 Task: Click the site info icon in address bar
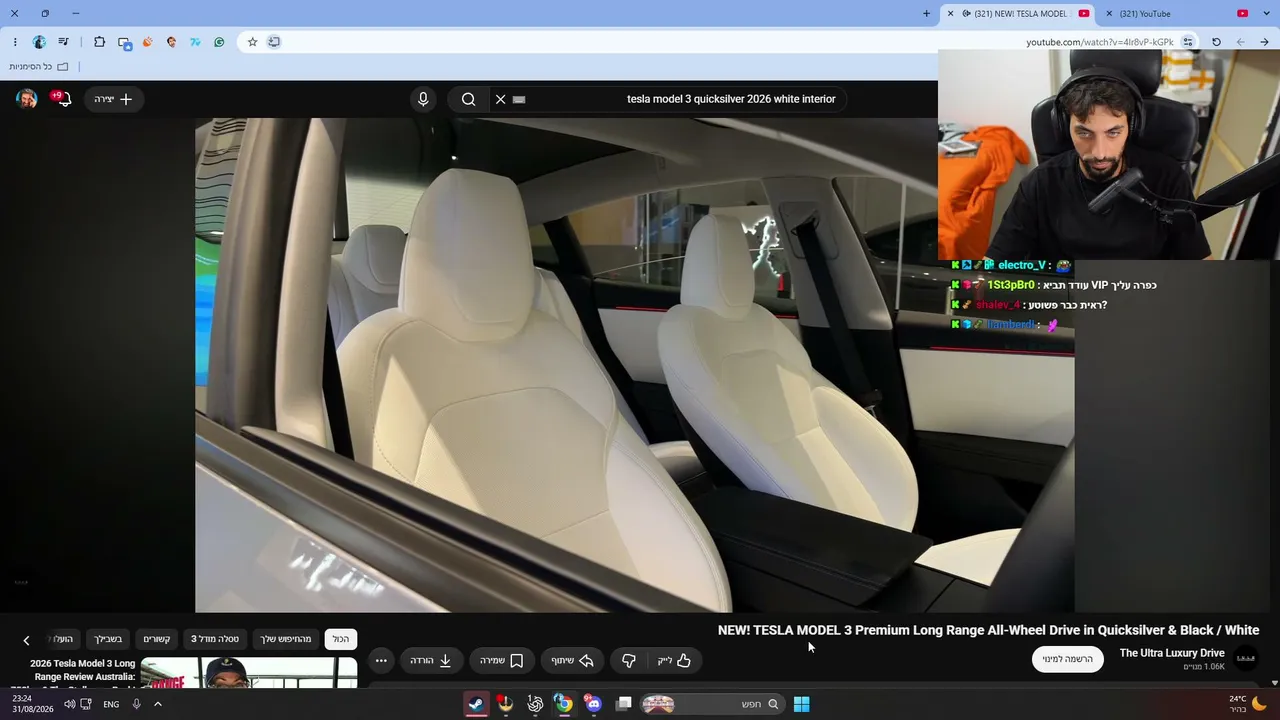[x=1188, y=42]
